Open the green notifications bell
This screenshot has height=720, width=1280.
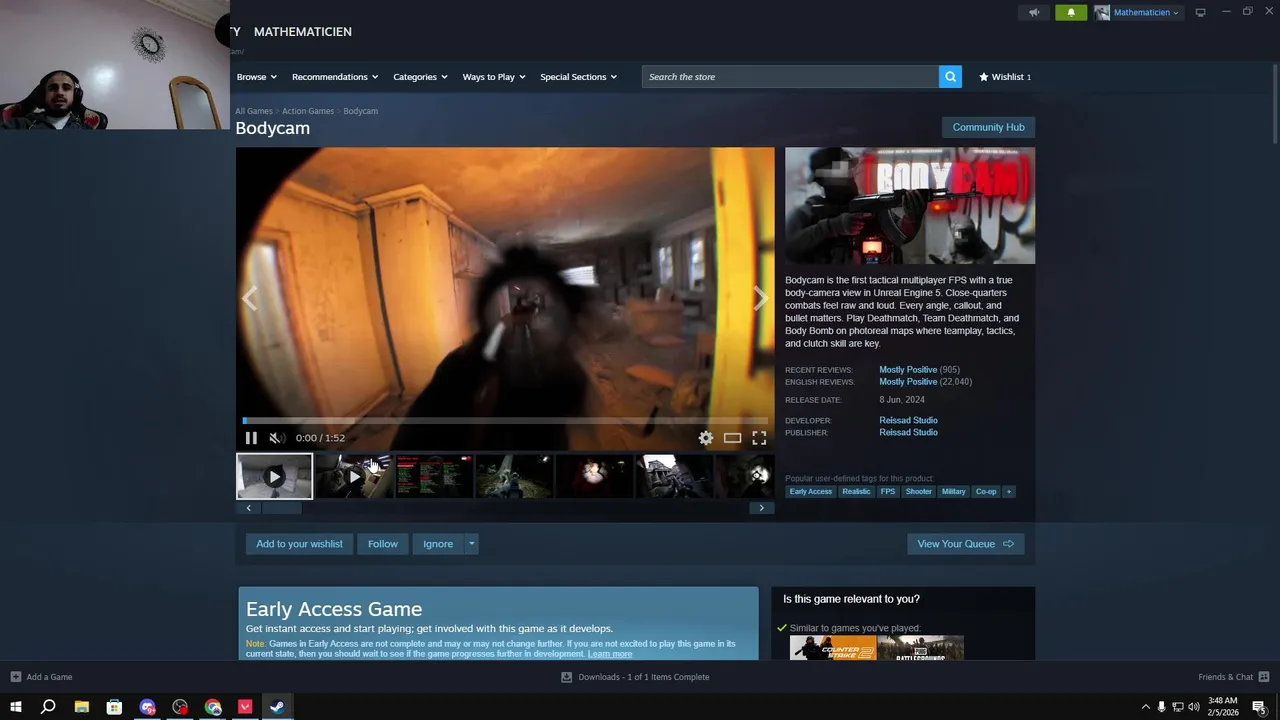[1071, 12]
